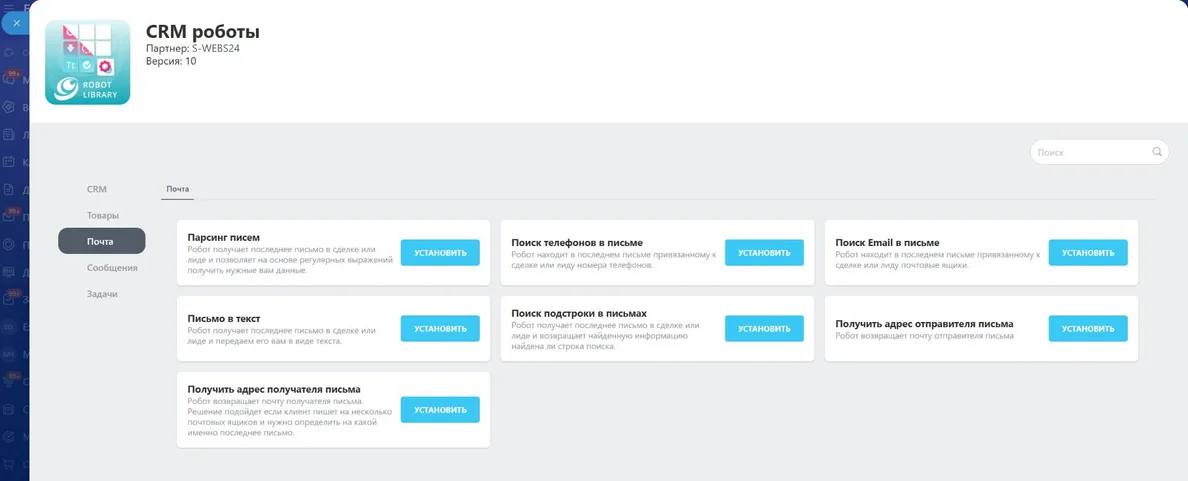
Task: Install Получить адрес отправителя письма robot
Action: click(1088, 329)
